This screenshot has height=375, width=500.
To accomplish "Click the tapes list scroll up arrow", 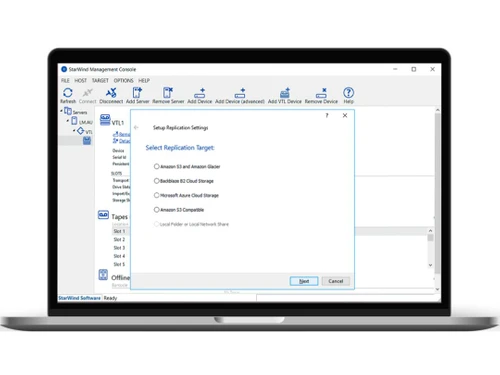I will point(430,231).
